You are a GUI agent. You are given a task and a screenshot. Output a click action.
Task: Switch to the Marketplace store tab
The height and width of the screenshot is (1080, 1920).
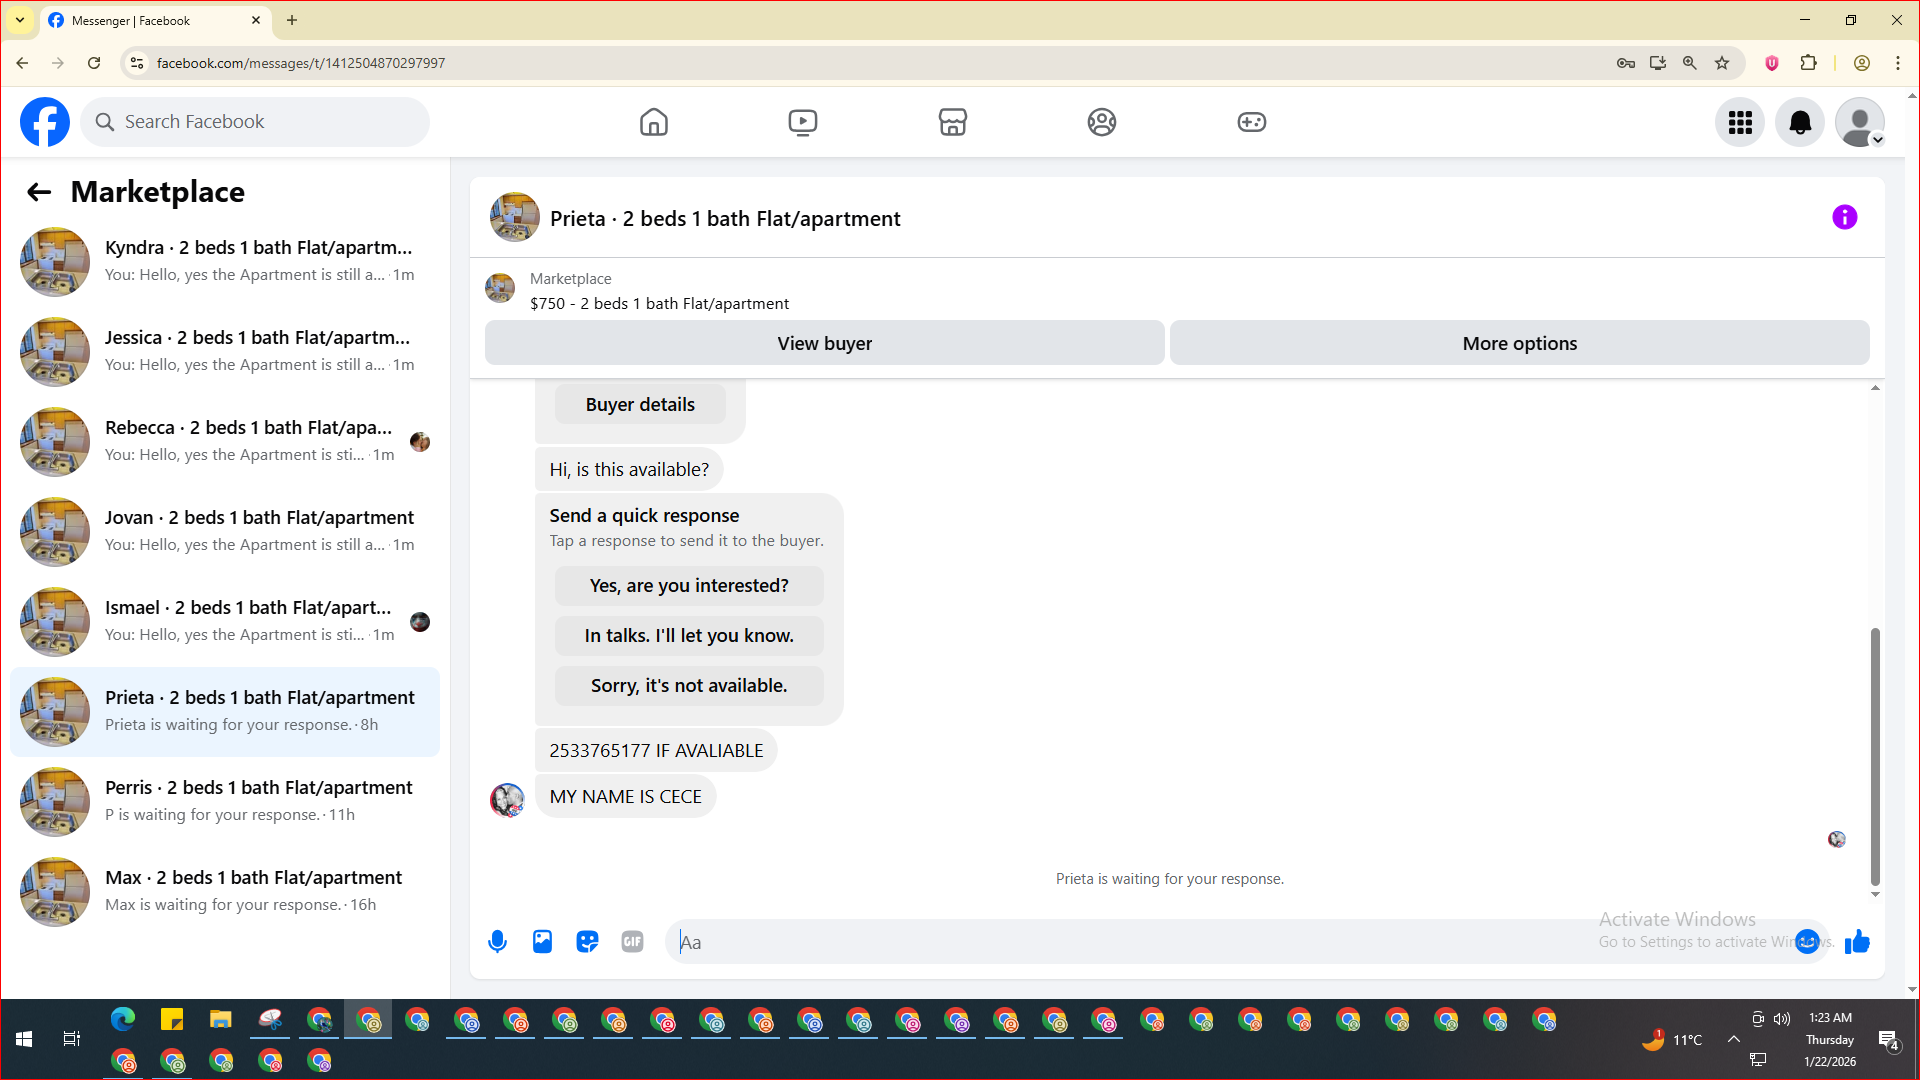click(952, 122)
